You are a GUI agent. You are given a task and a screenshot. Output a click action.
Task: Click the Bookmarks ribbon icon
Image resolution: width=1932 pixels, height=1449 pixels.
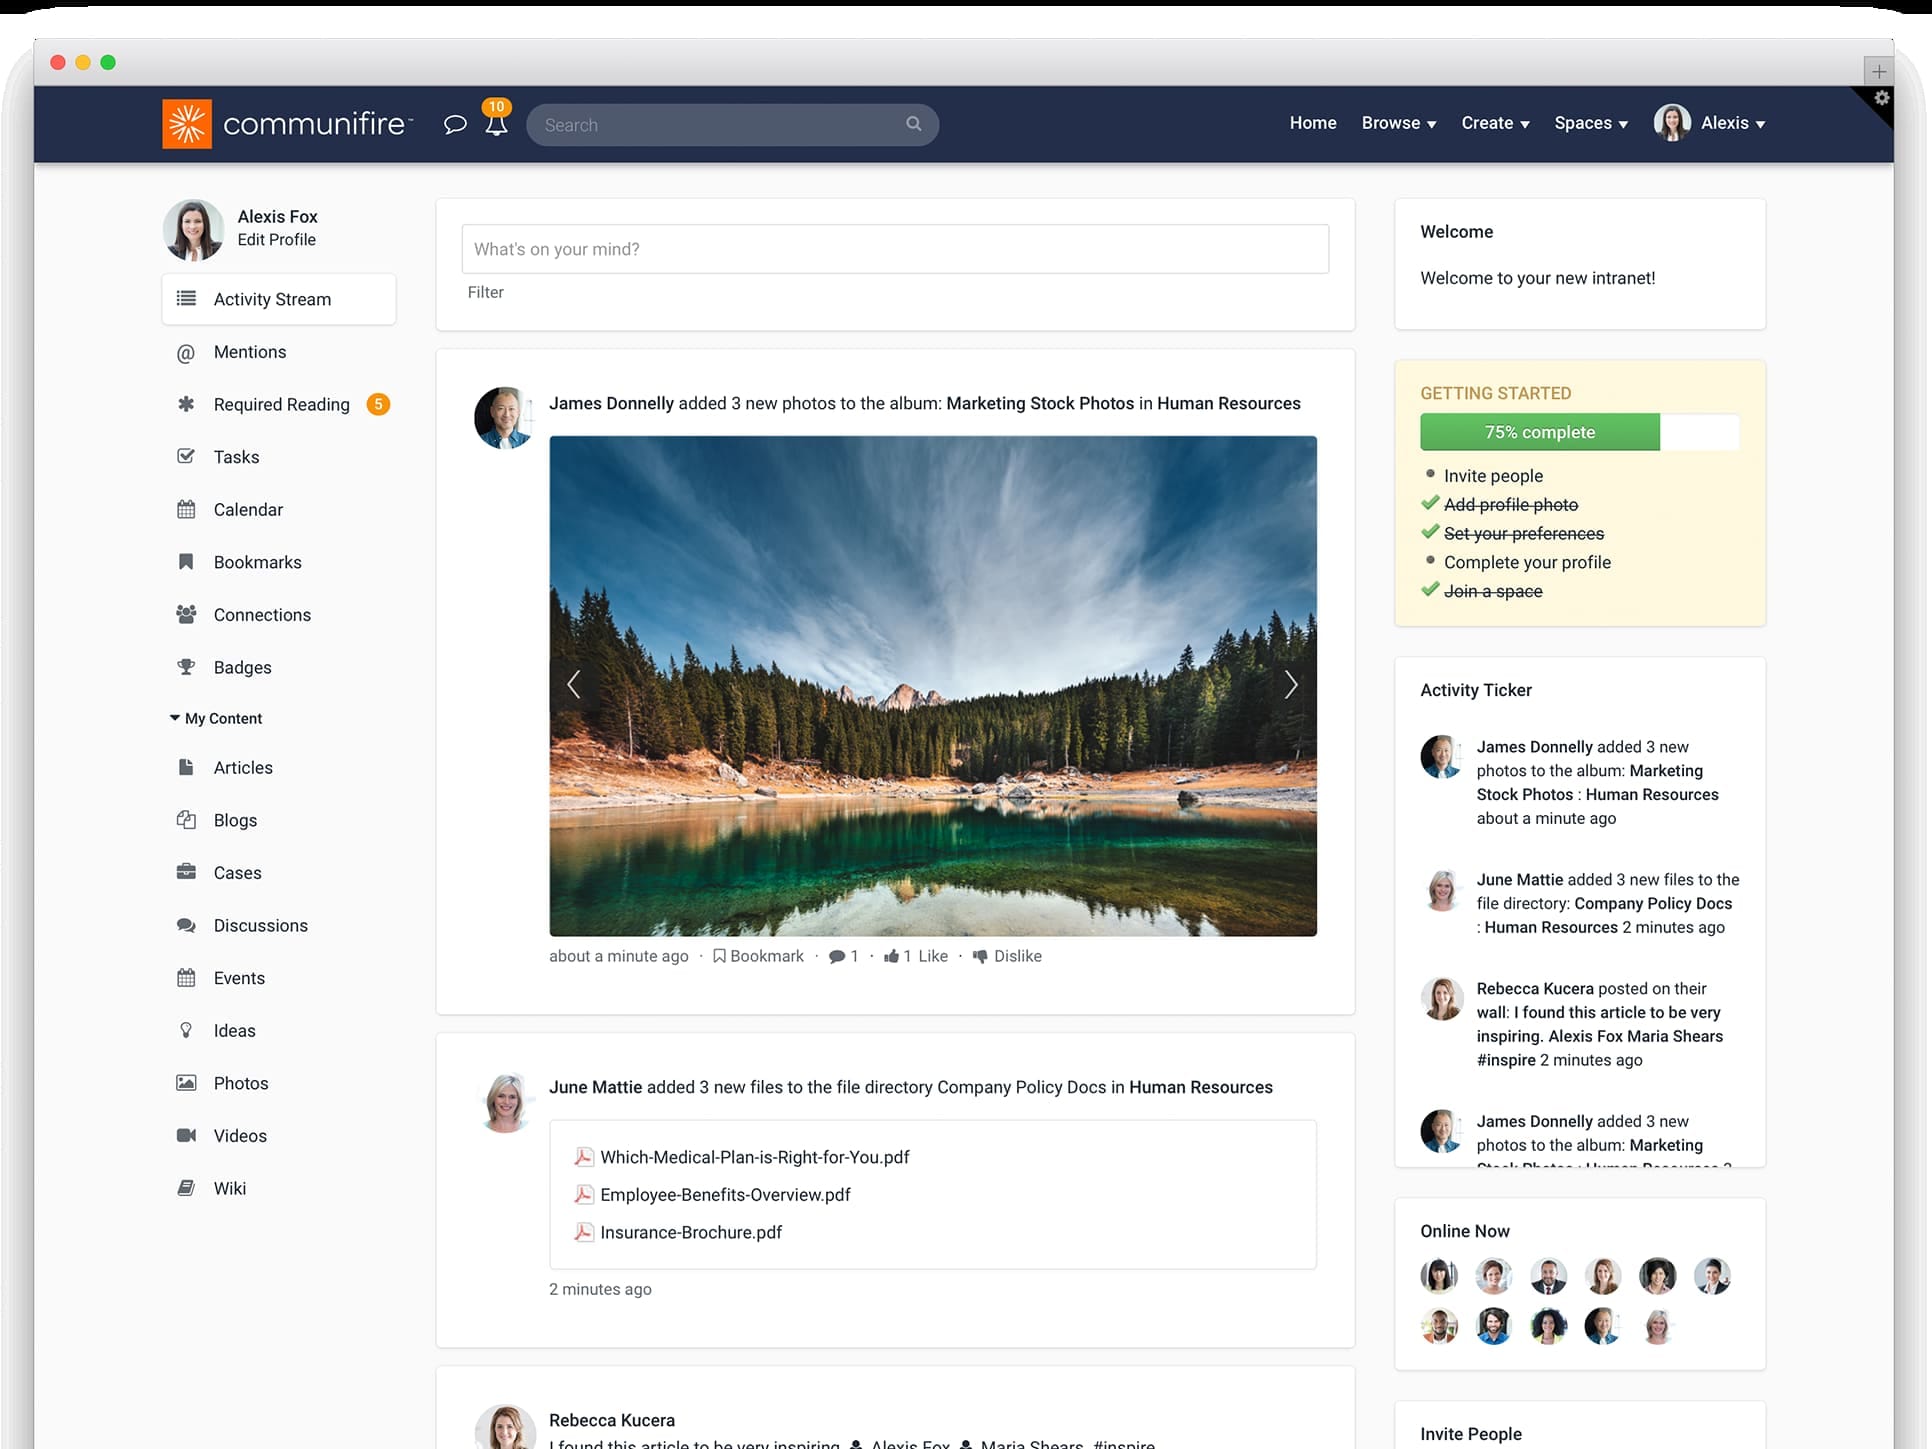click(186, 562)
